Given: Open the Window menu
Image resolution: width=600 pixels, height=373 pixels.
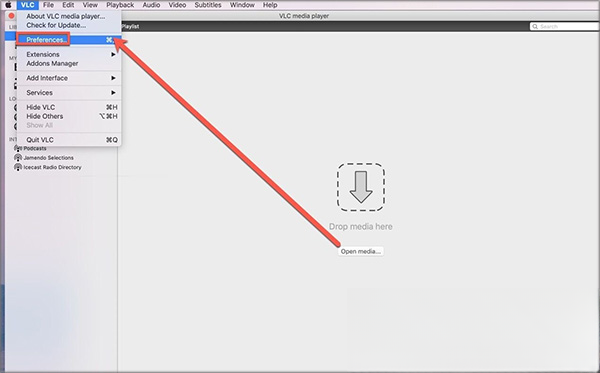Looking at the screenshot, I should click(x=242, y=5).
